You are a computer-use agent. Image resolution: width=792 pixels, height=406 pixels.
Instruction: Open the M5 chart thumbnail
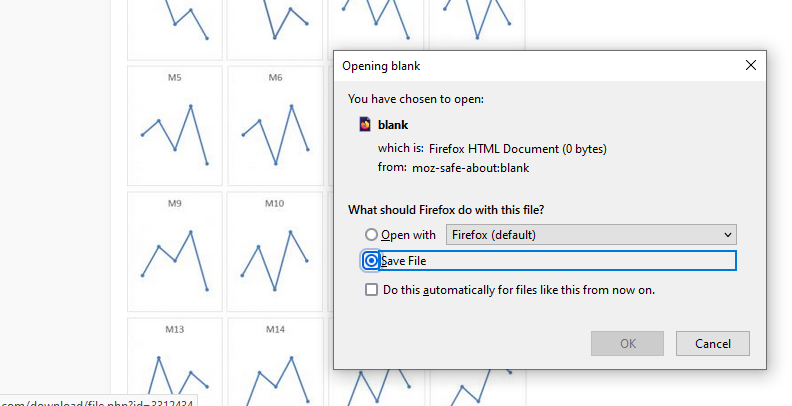[x=175, y=126]
